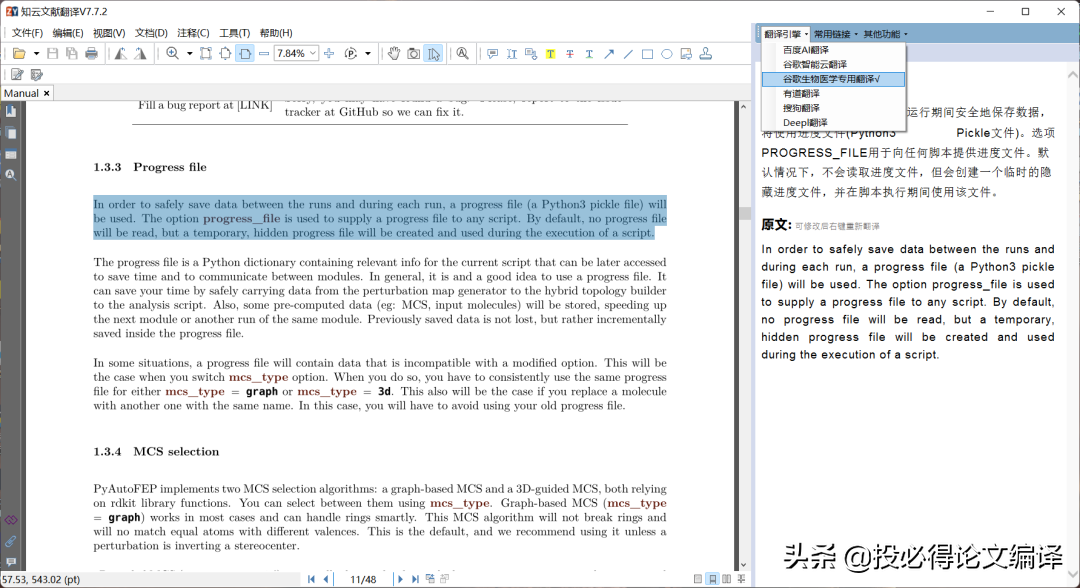Viewport: 1080px width, 588px height.
Task: Open the 工具(T) menu
Action: [235, 33]
